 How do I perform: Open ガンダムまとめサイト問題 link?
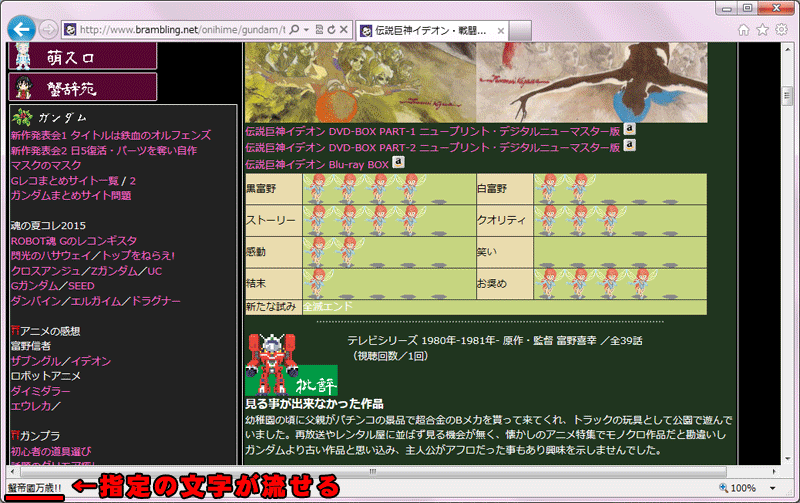[71, 195]
